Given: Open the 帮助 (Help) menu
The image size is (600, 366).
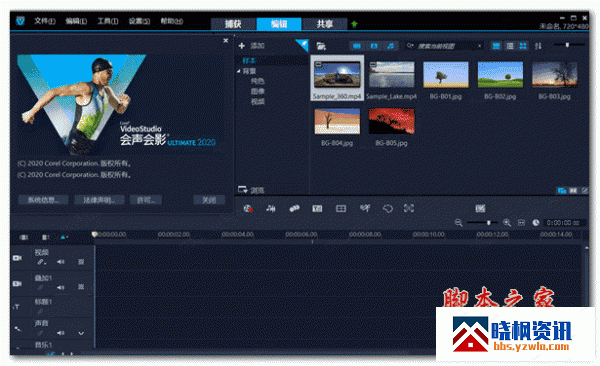Looking at the screenshot, I should (171, 21).
